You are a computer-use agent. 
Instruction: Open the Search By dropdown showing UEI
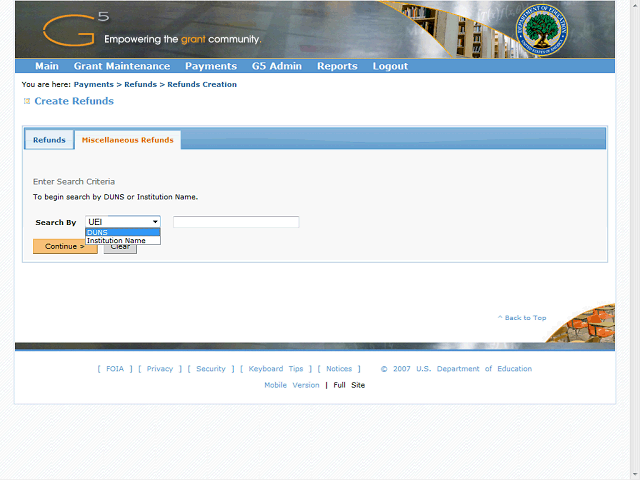pyautogui.click(x=123, y=222)
